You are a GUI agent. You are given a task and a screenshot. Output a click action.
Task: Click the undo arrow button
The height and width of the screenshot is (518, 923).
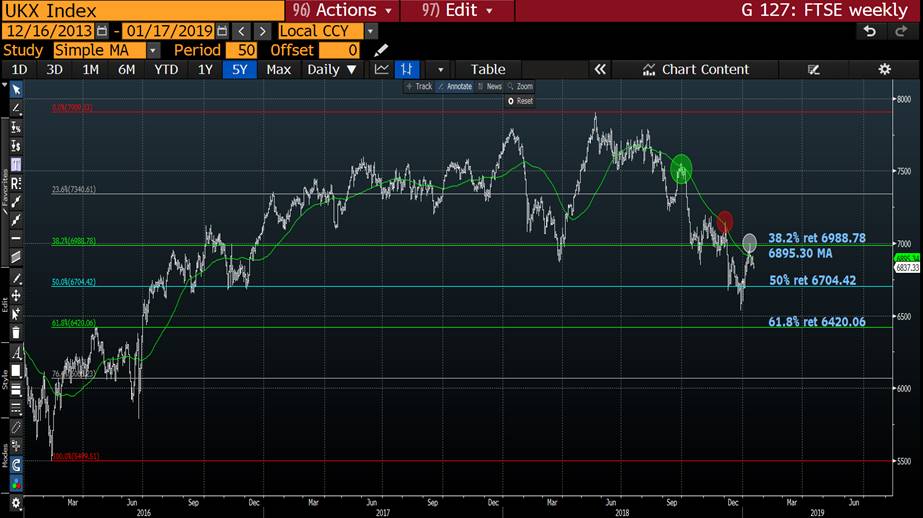(x=869, y=31)
